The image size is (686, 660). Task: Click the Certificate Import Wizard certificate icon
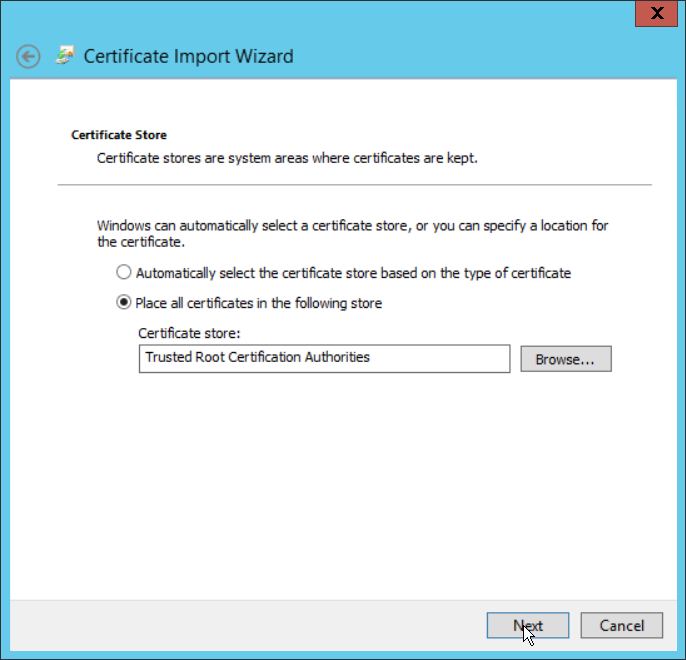pyautogui.click(x=65, y=56)
